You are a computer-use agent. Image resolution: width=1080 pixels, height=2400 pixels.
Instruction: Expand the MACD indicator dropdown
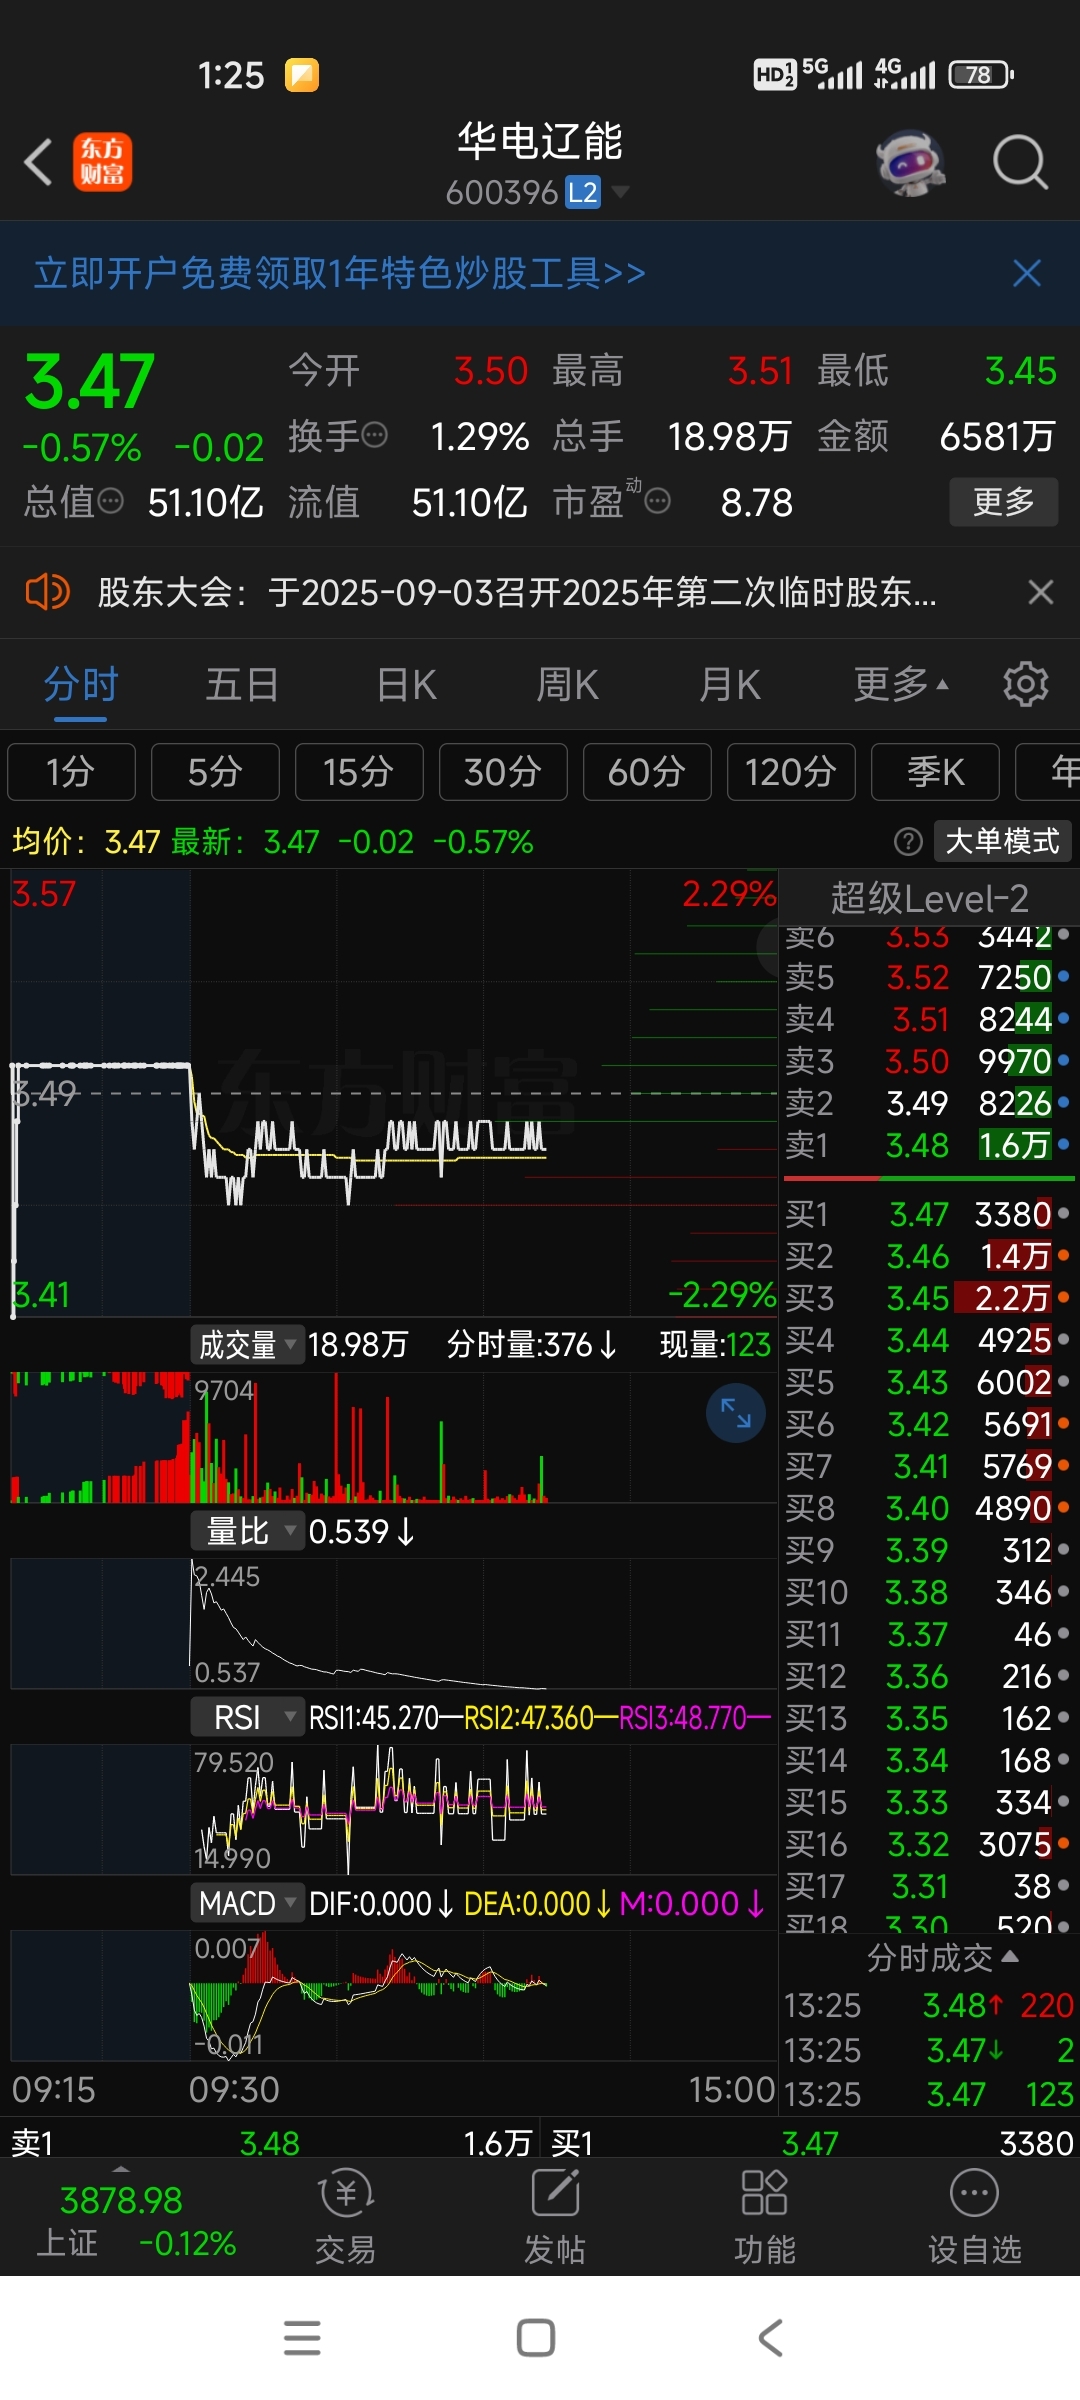point(247,1904)
